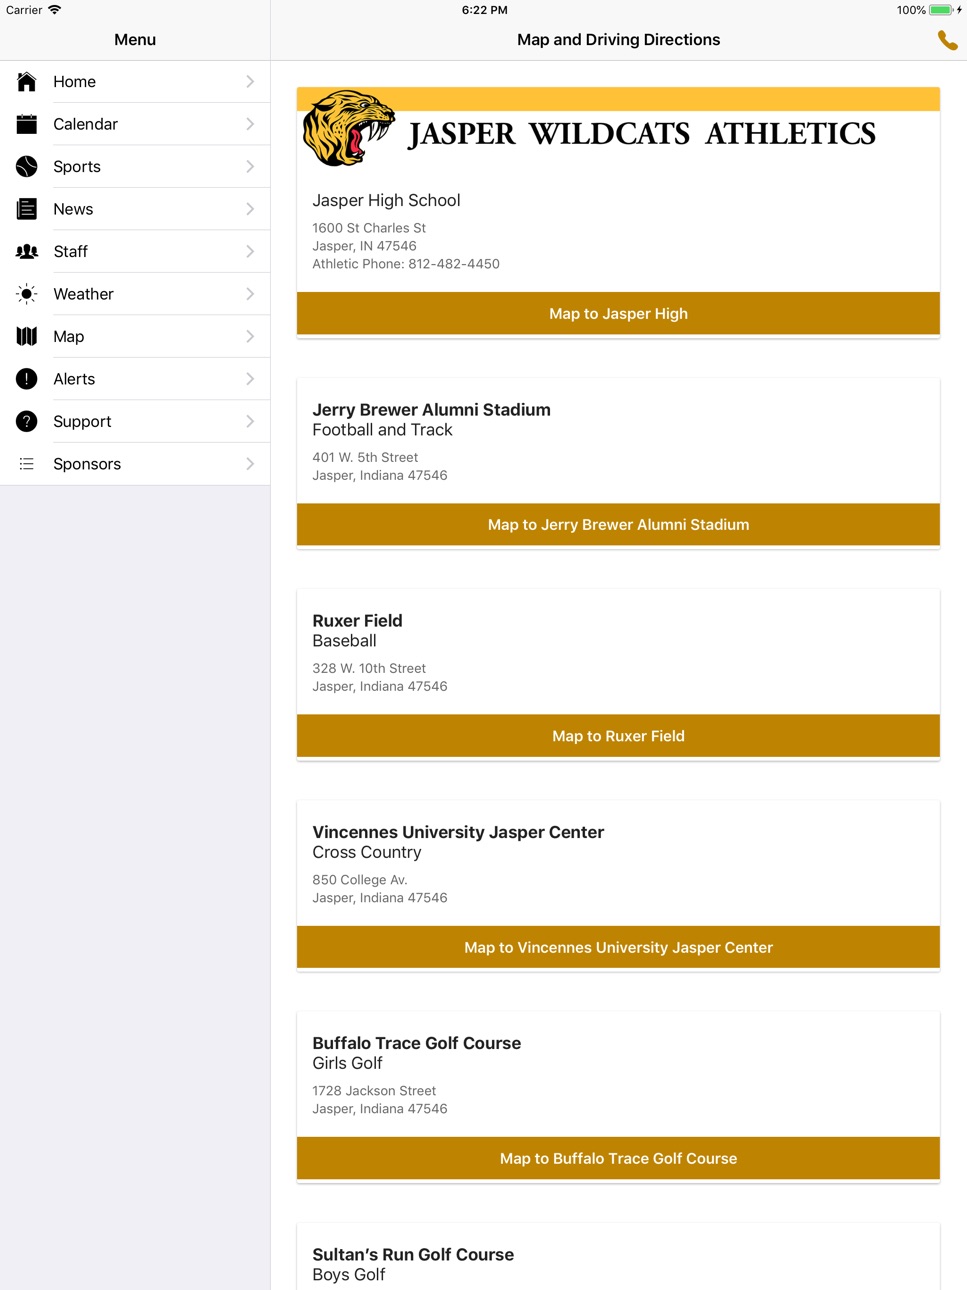Click the Home house icon
The height and width of the screenshot is (1290, 967).
pos(27,82)
